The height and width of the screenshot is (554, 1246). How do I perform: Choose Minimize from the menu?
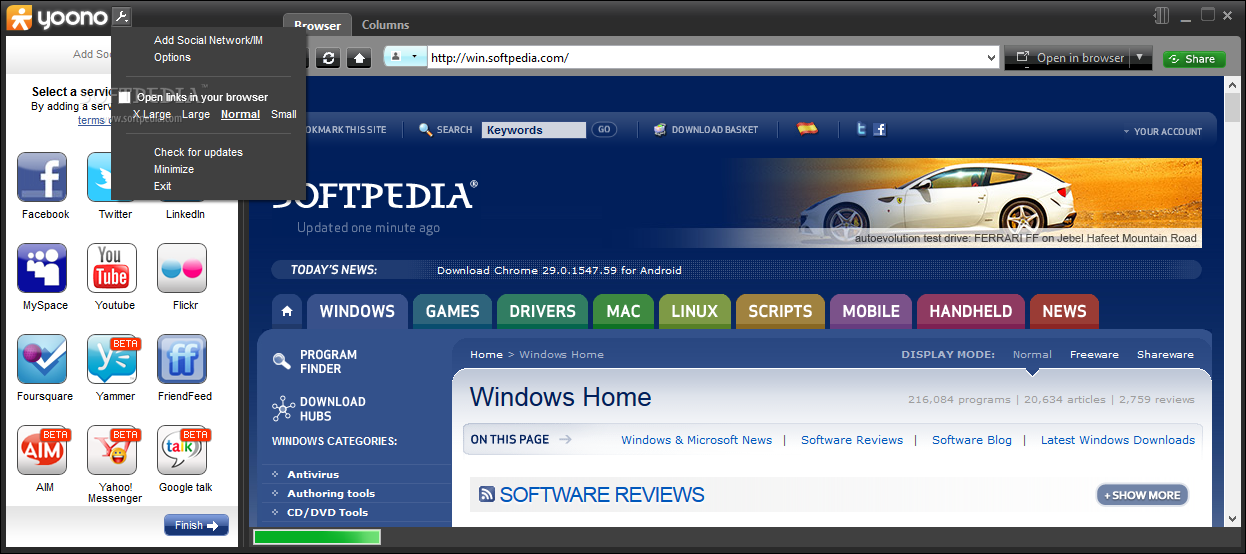click(174, 169)
